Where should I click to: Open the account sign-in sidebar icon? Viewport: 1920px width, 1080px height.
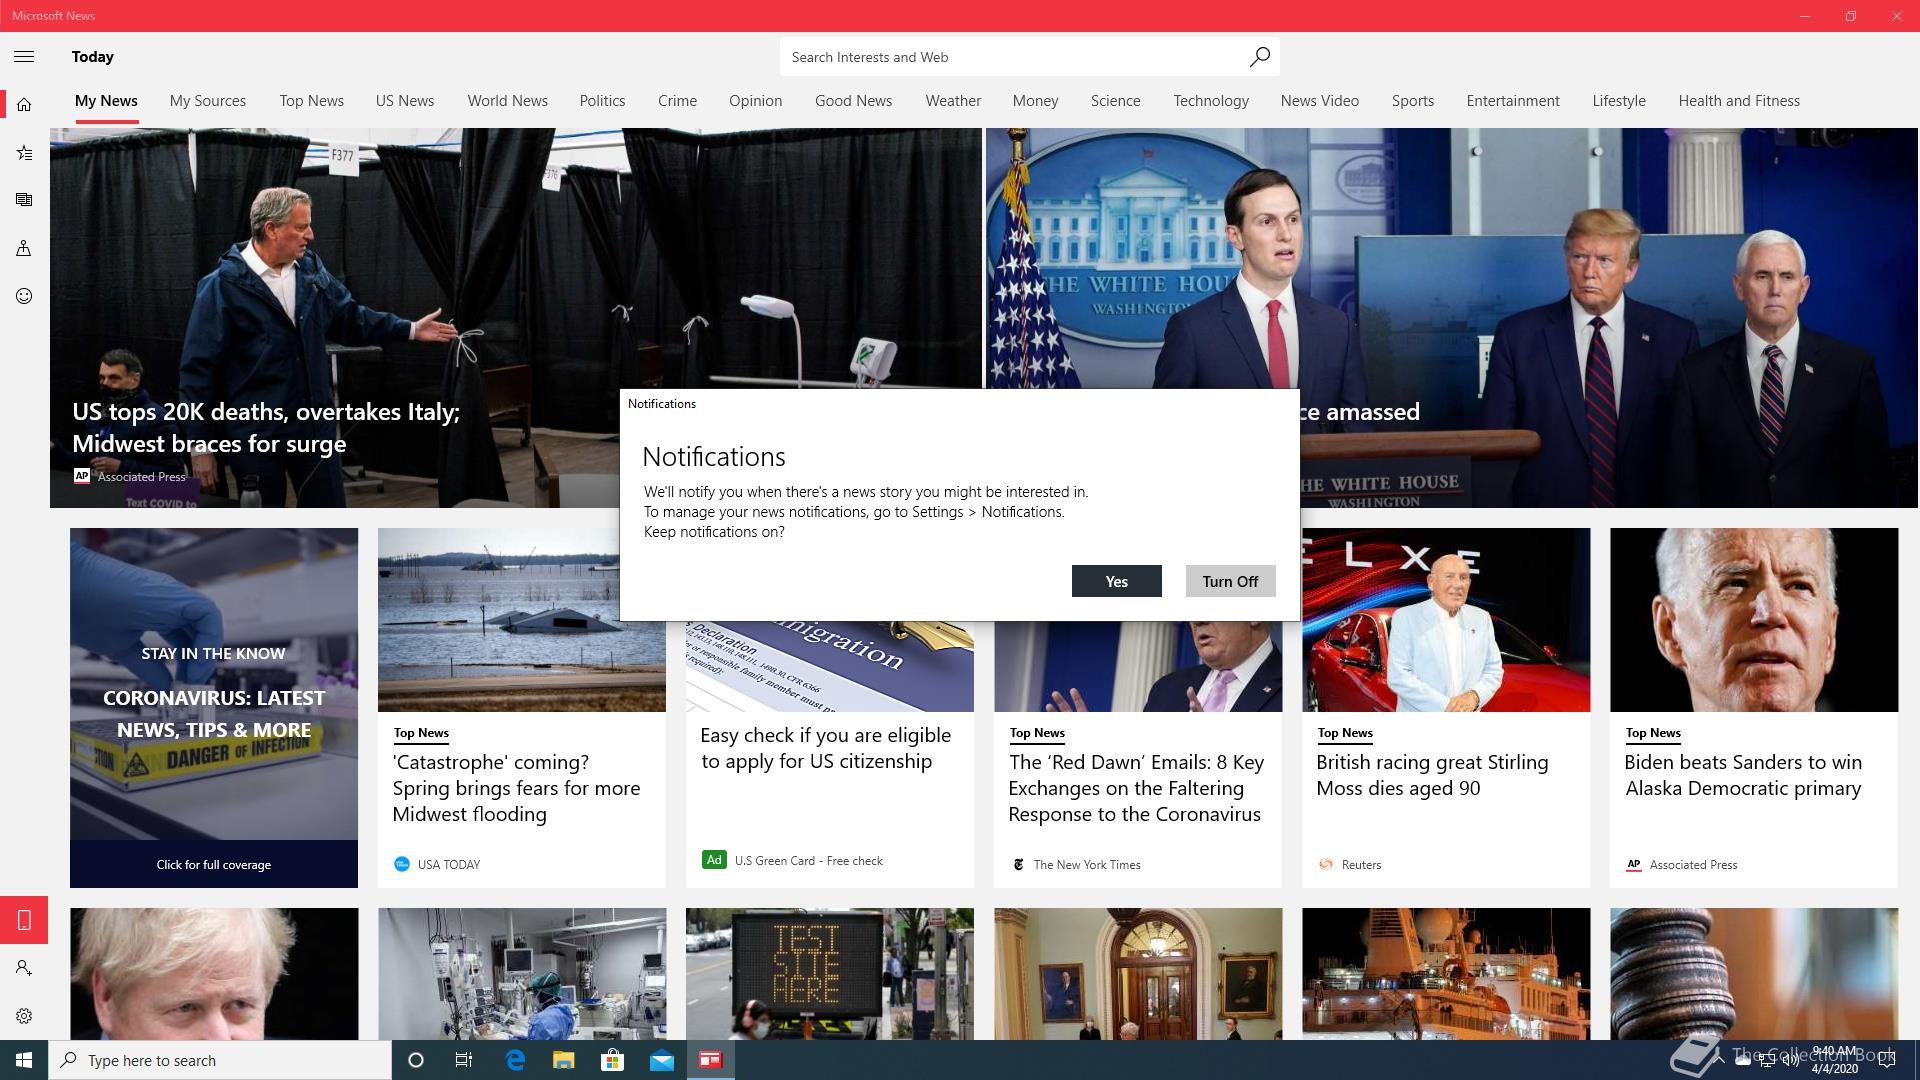point(24,968)
